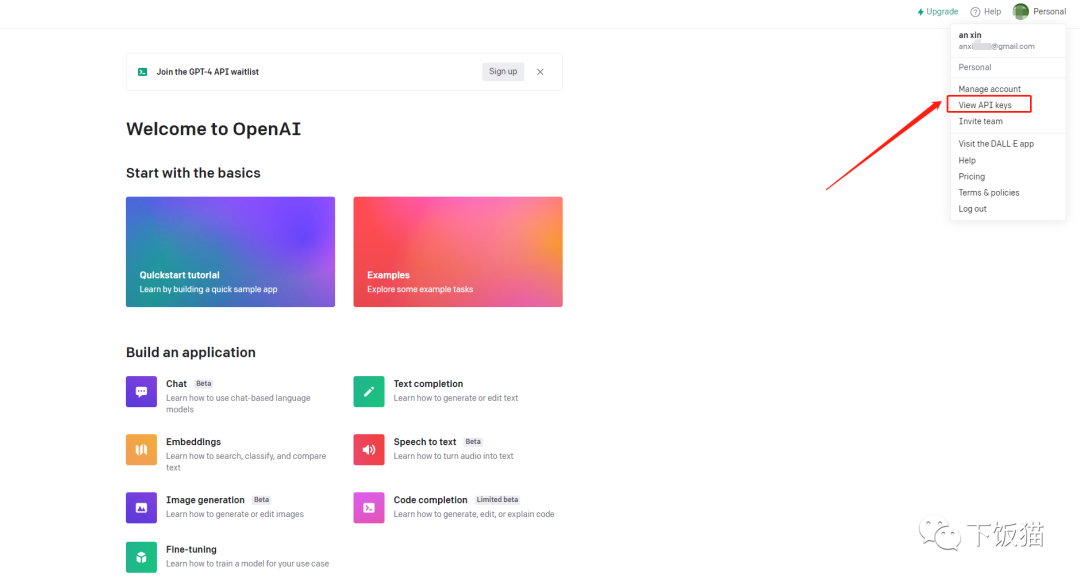Viewport: 1080px width, 582px height.
Task: Open the Examples card
Action: [x=458, y=252]
